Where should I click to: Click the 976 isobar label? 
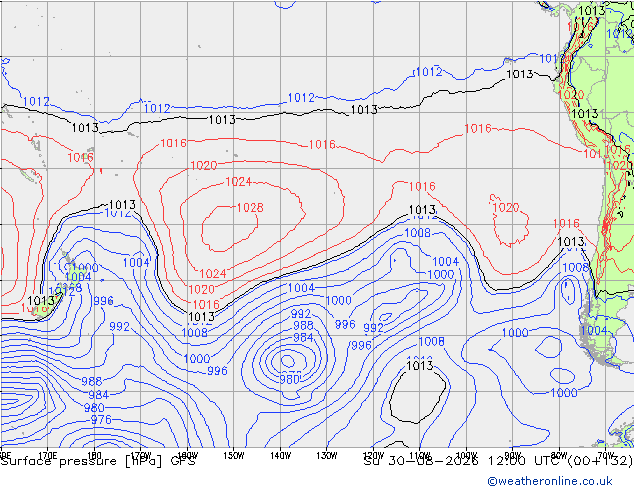pyautogui.click(x=101, y=420)
